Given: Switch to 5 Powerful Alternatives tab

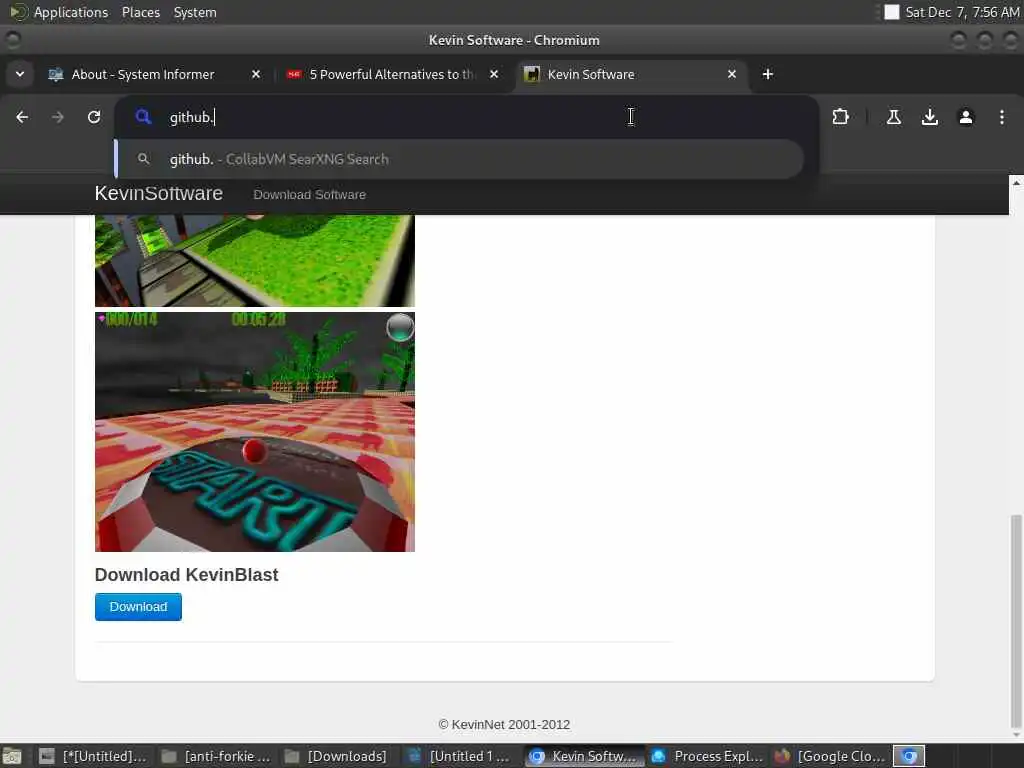Looking at the screenshot, I should click(x=392, y=74).
